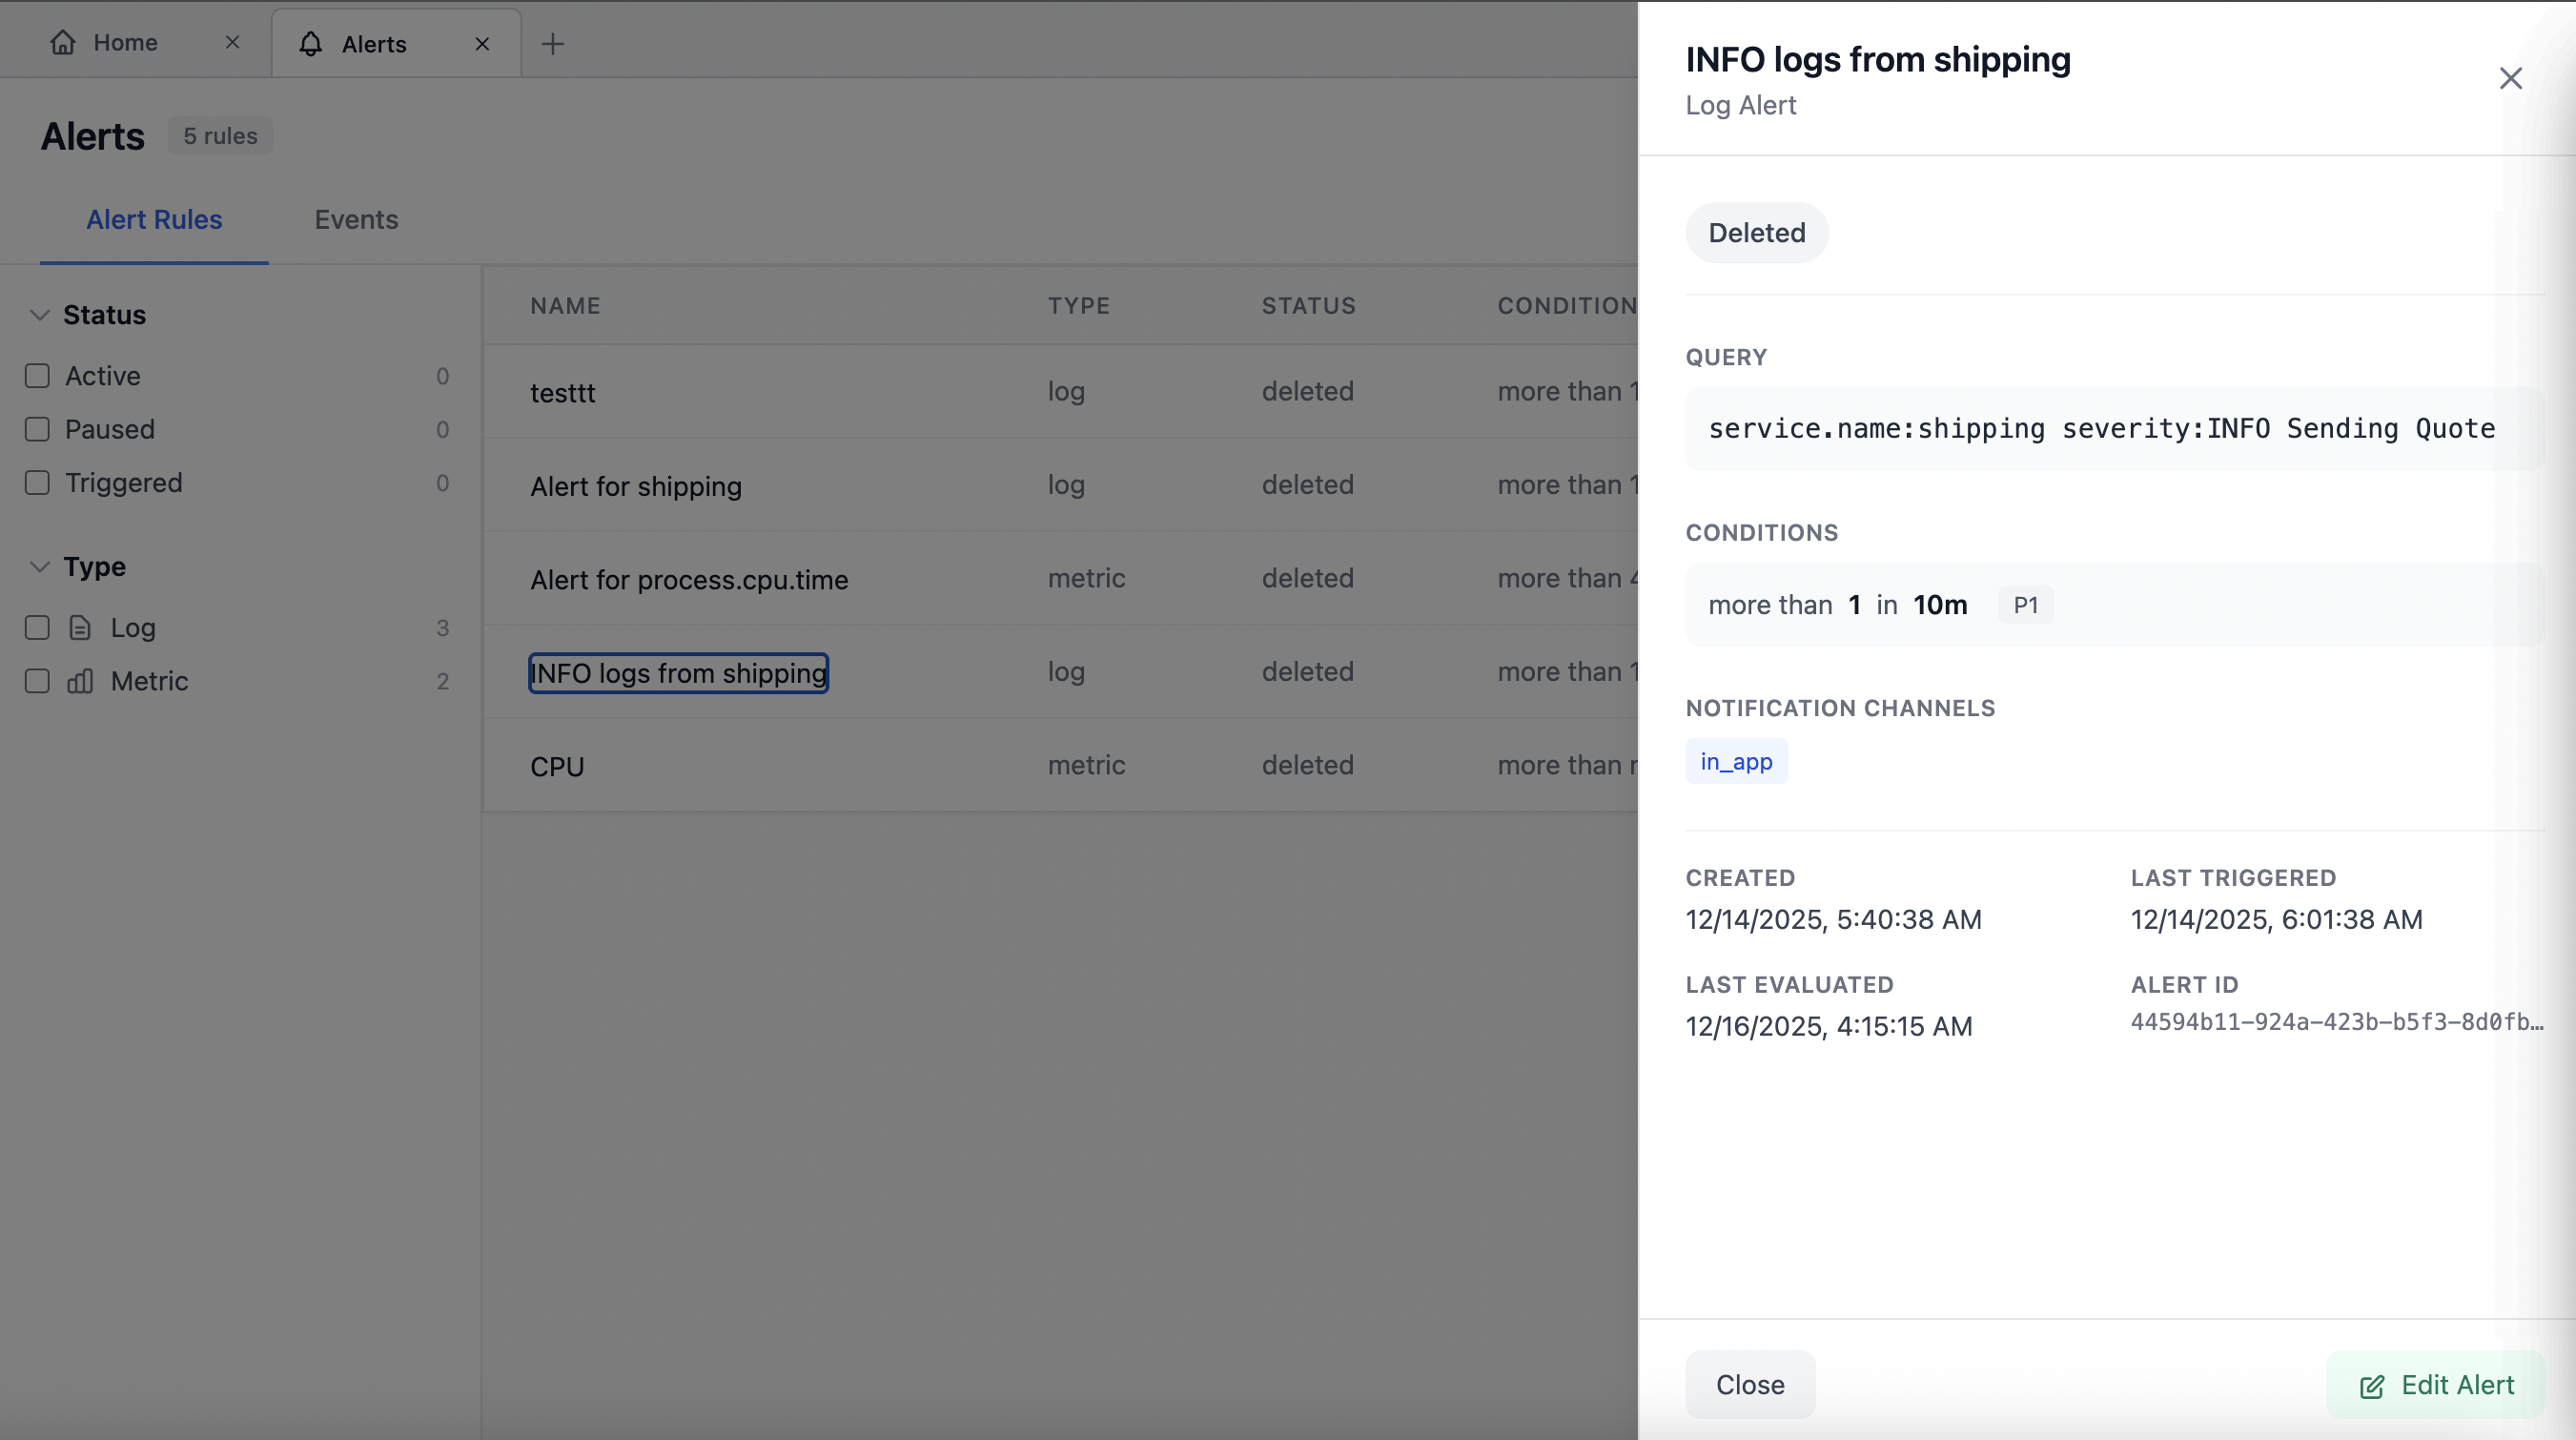Collapse the Status filter section
Viewport: 2576px width, 1440px height.
click(x=40, y=315)
